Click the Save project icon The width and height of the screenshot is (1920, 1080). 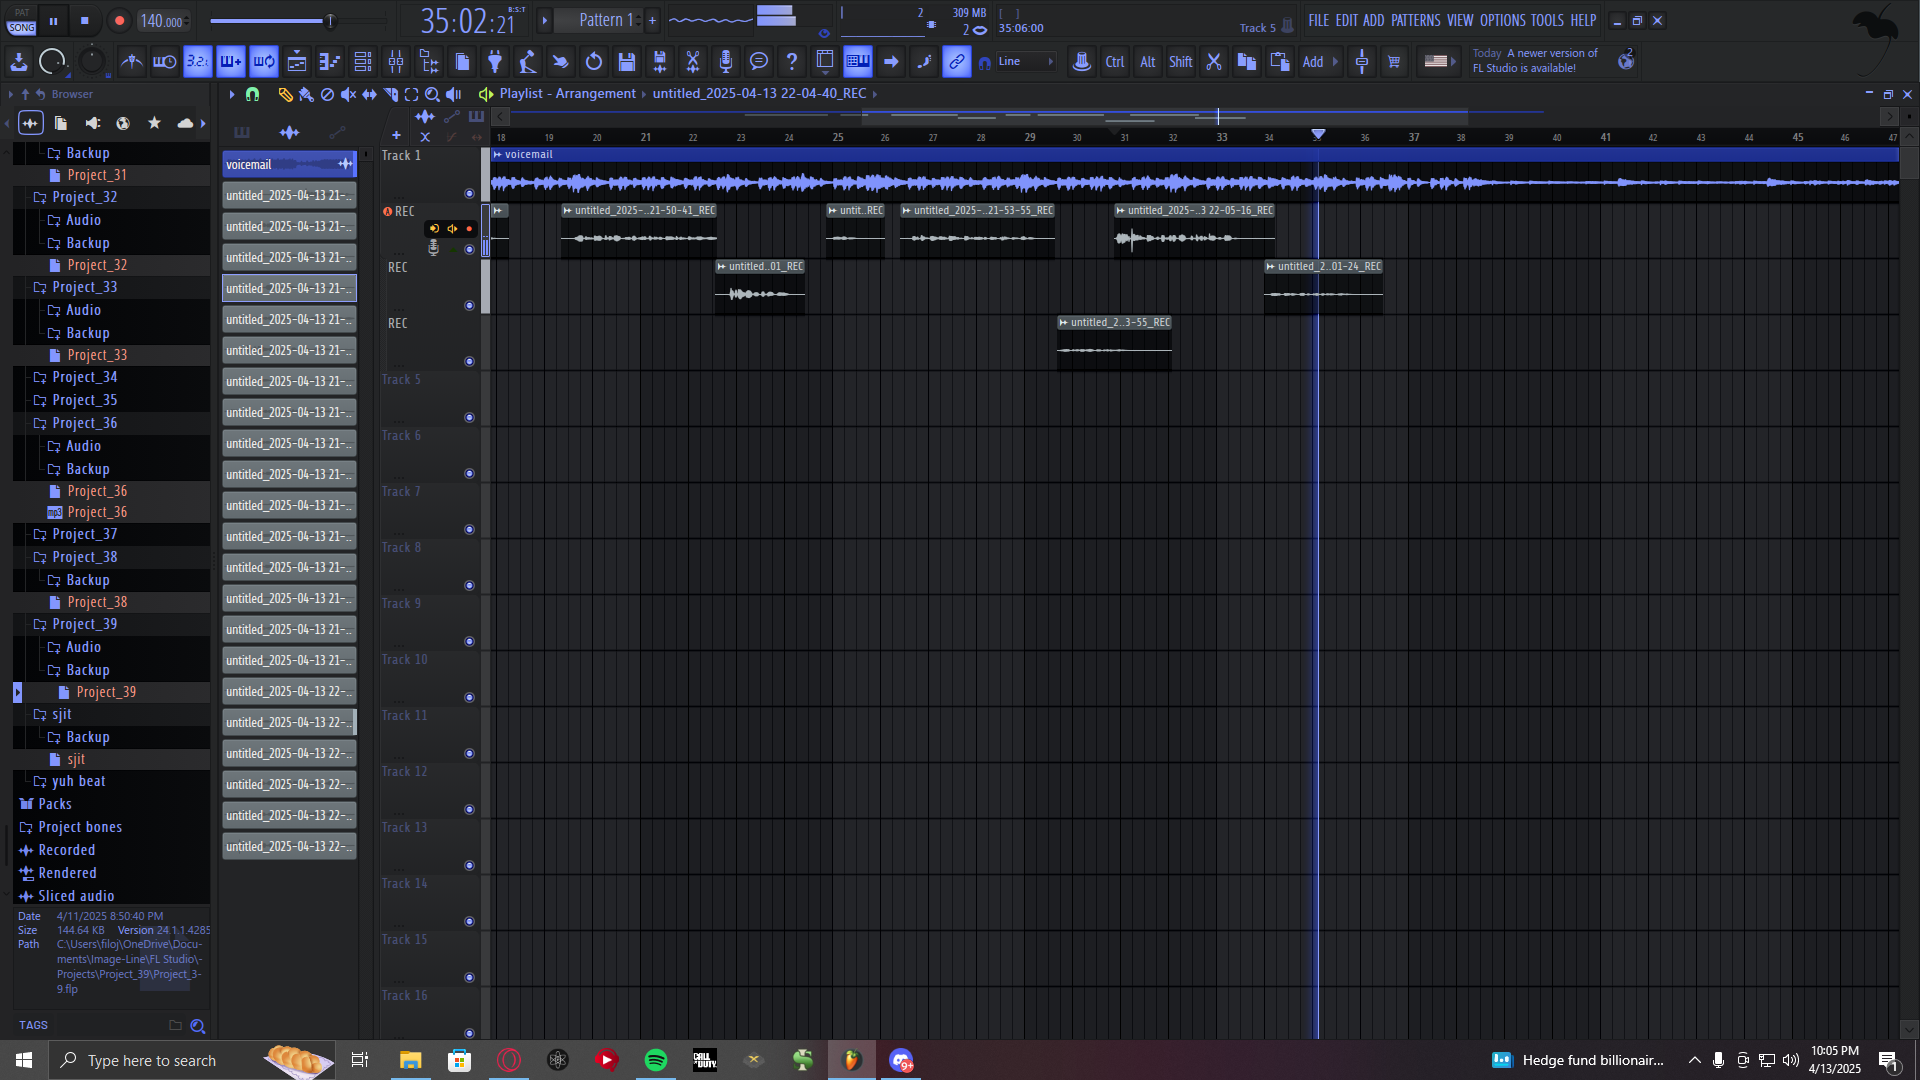point(627,62)
